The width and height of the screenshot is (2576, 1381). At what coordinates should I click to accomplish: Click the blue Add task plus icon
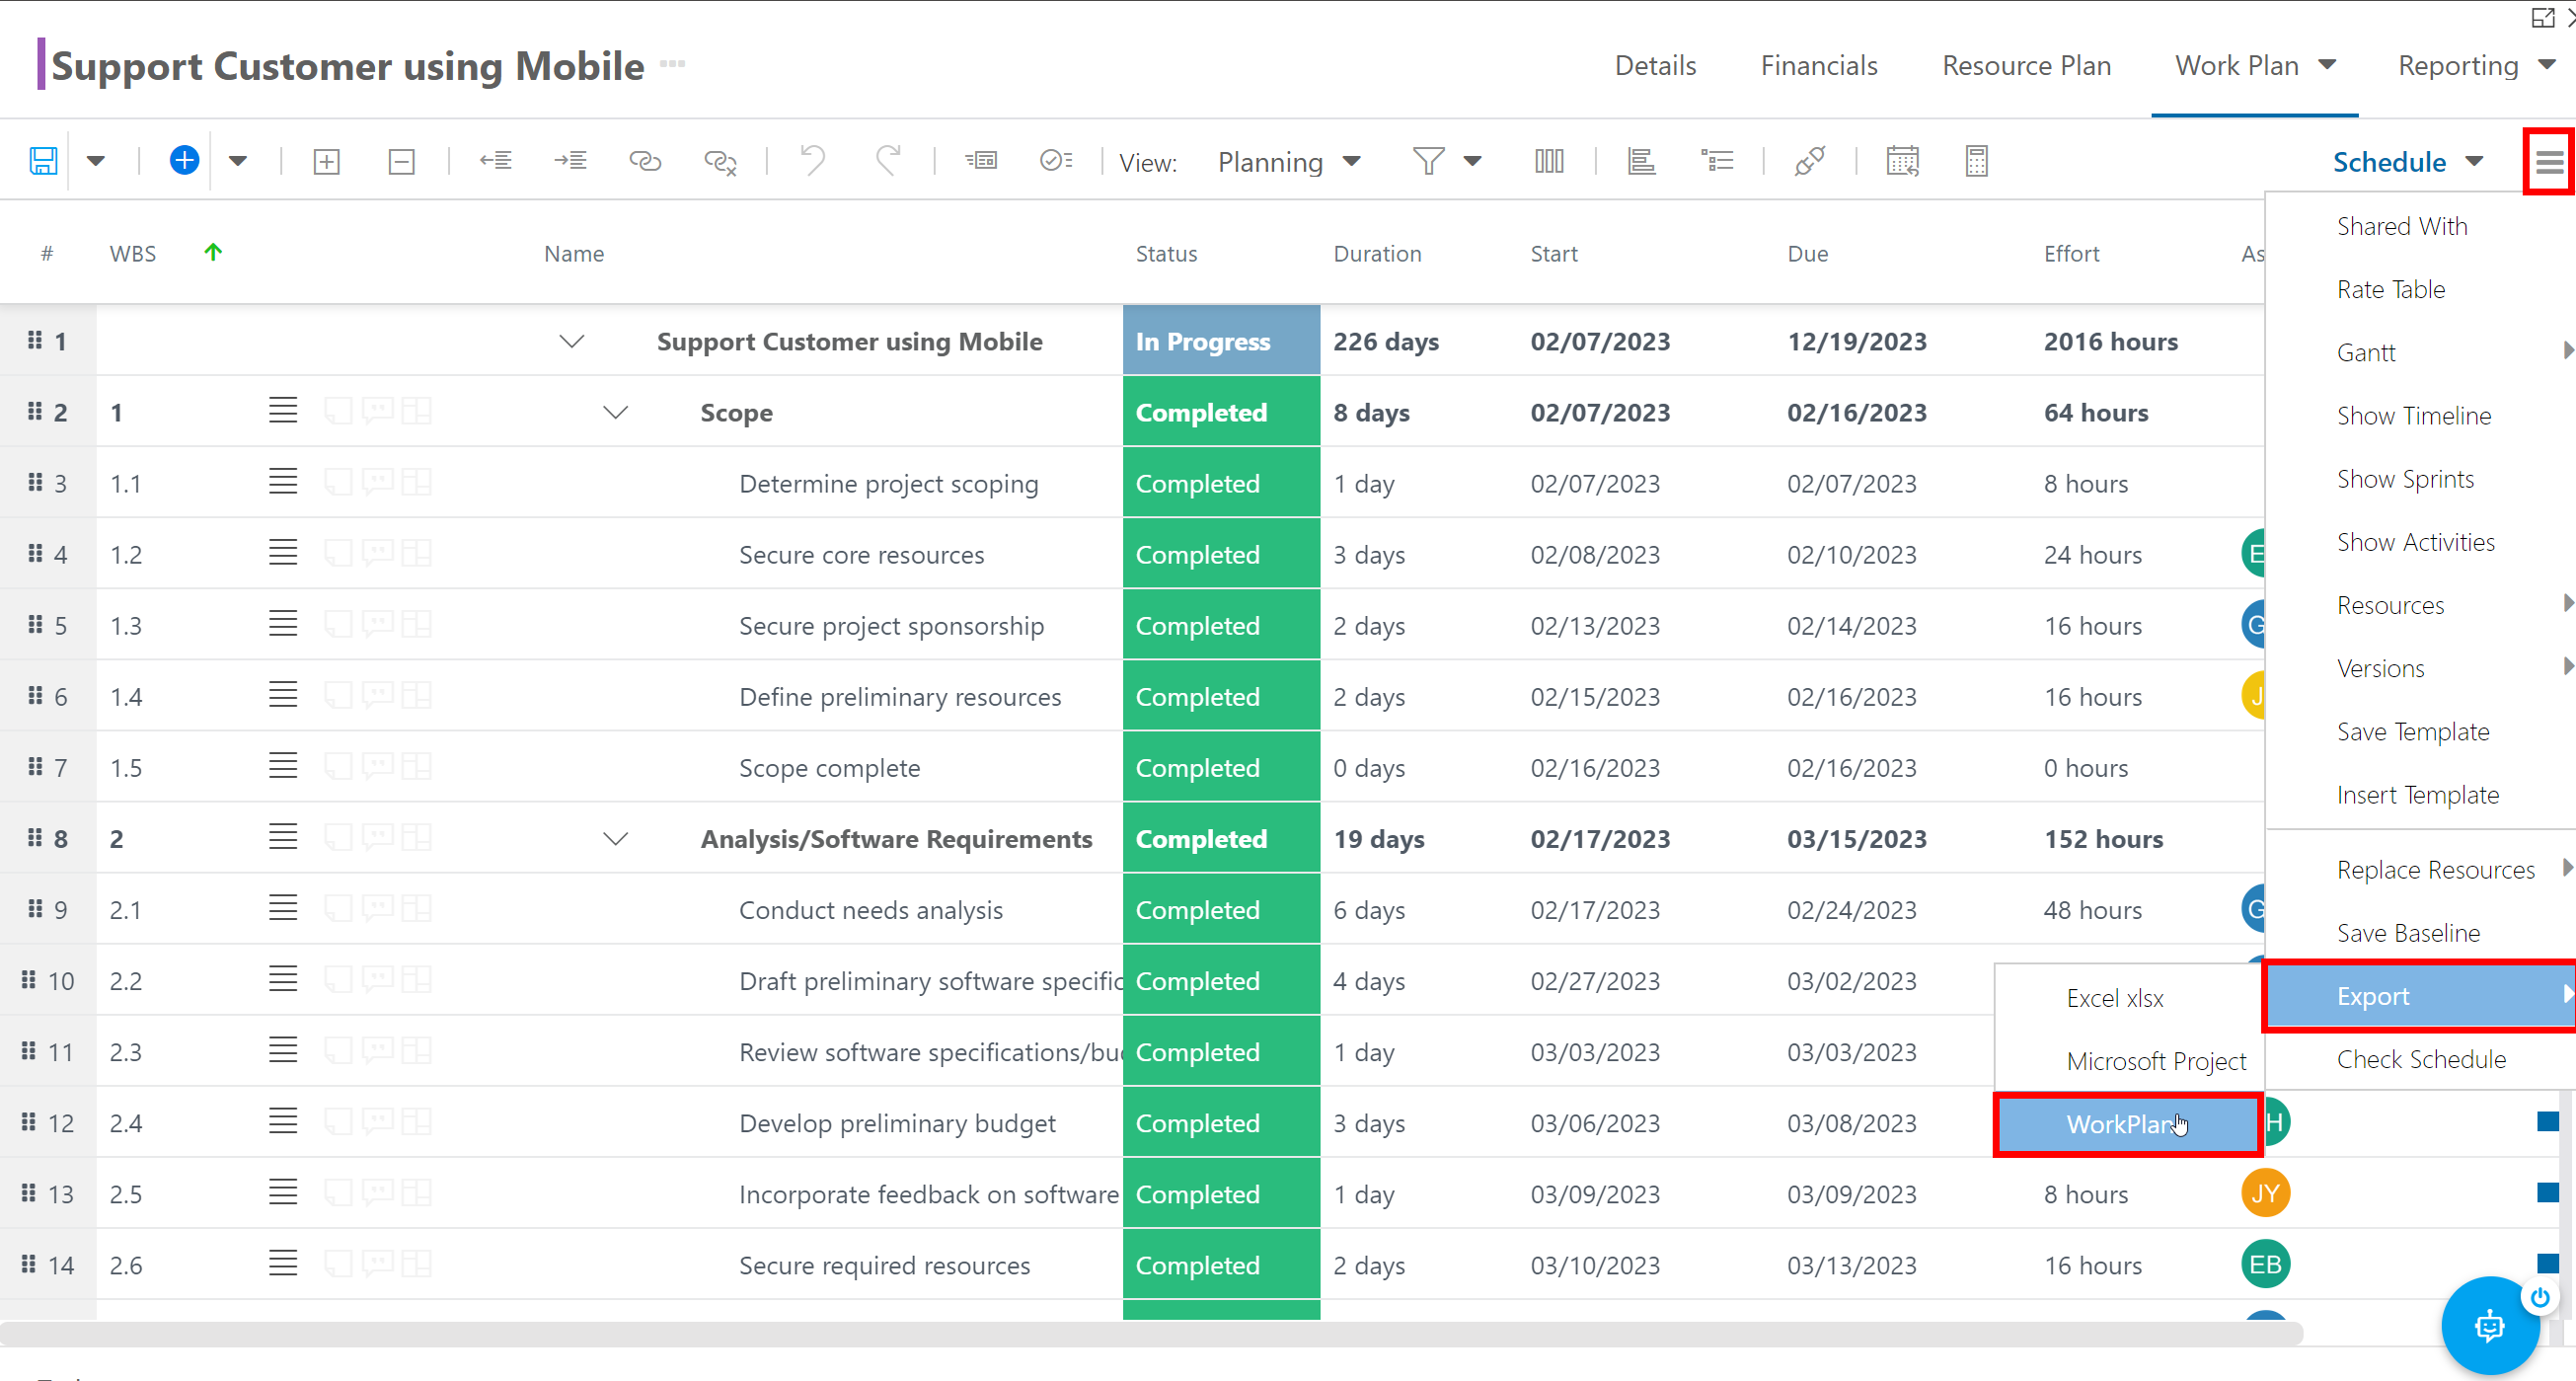184,160
